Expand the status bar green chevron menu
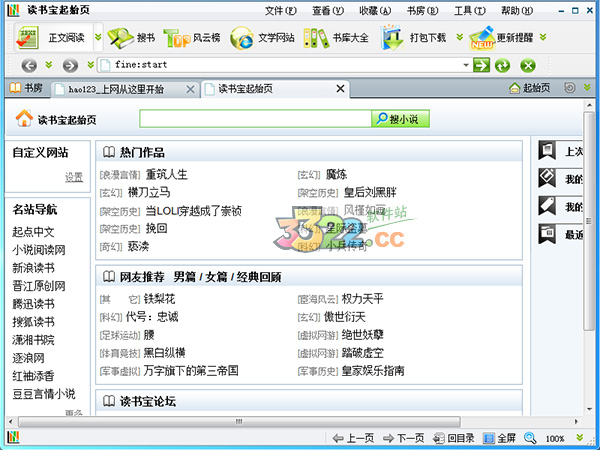Image resolution: width=600 pixels, height=450 pixels. pyautogui.click(x=580, y=437)
